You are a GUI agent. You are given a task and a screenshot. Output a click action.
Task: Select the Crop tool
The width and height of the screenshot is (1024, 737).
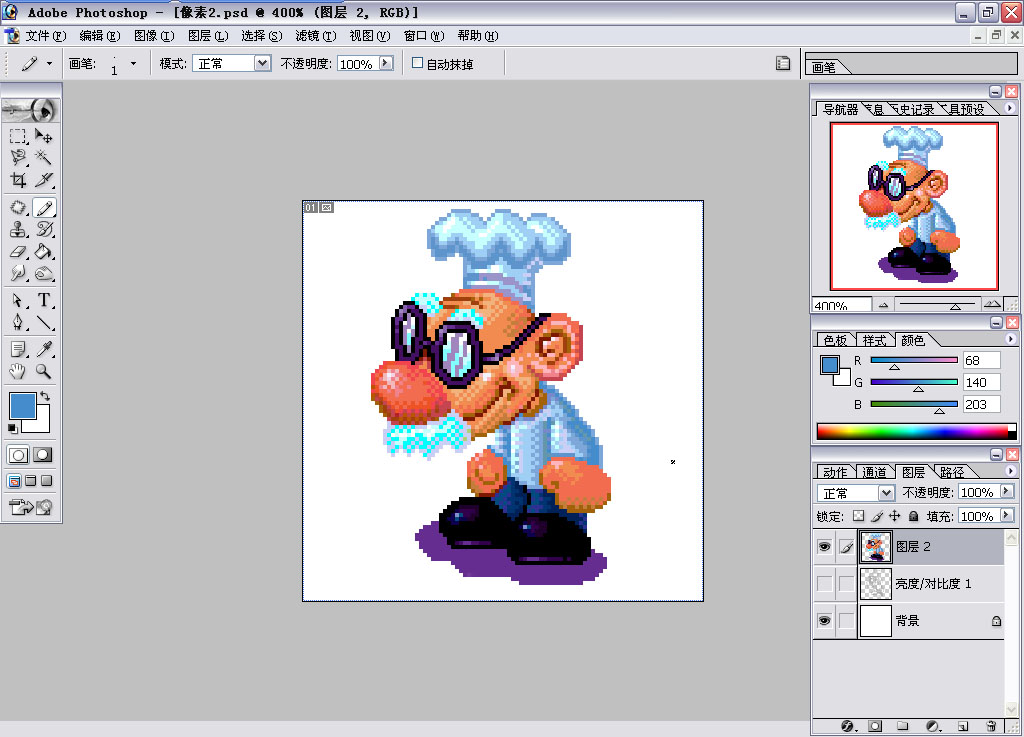coord(18,180)
